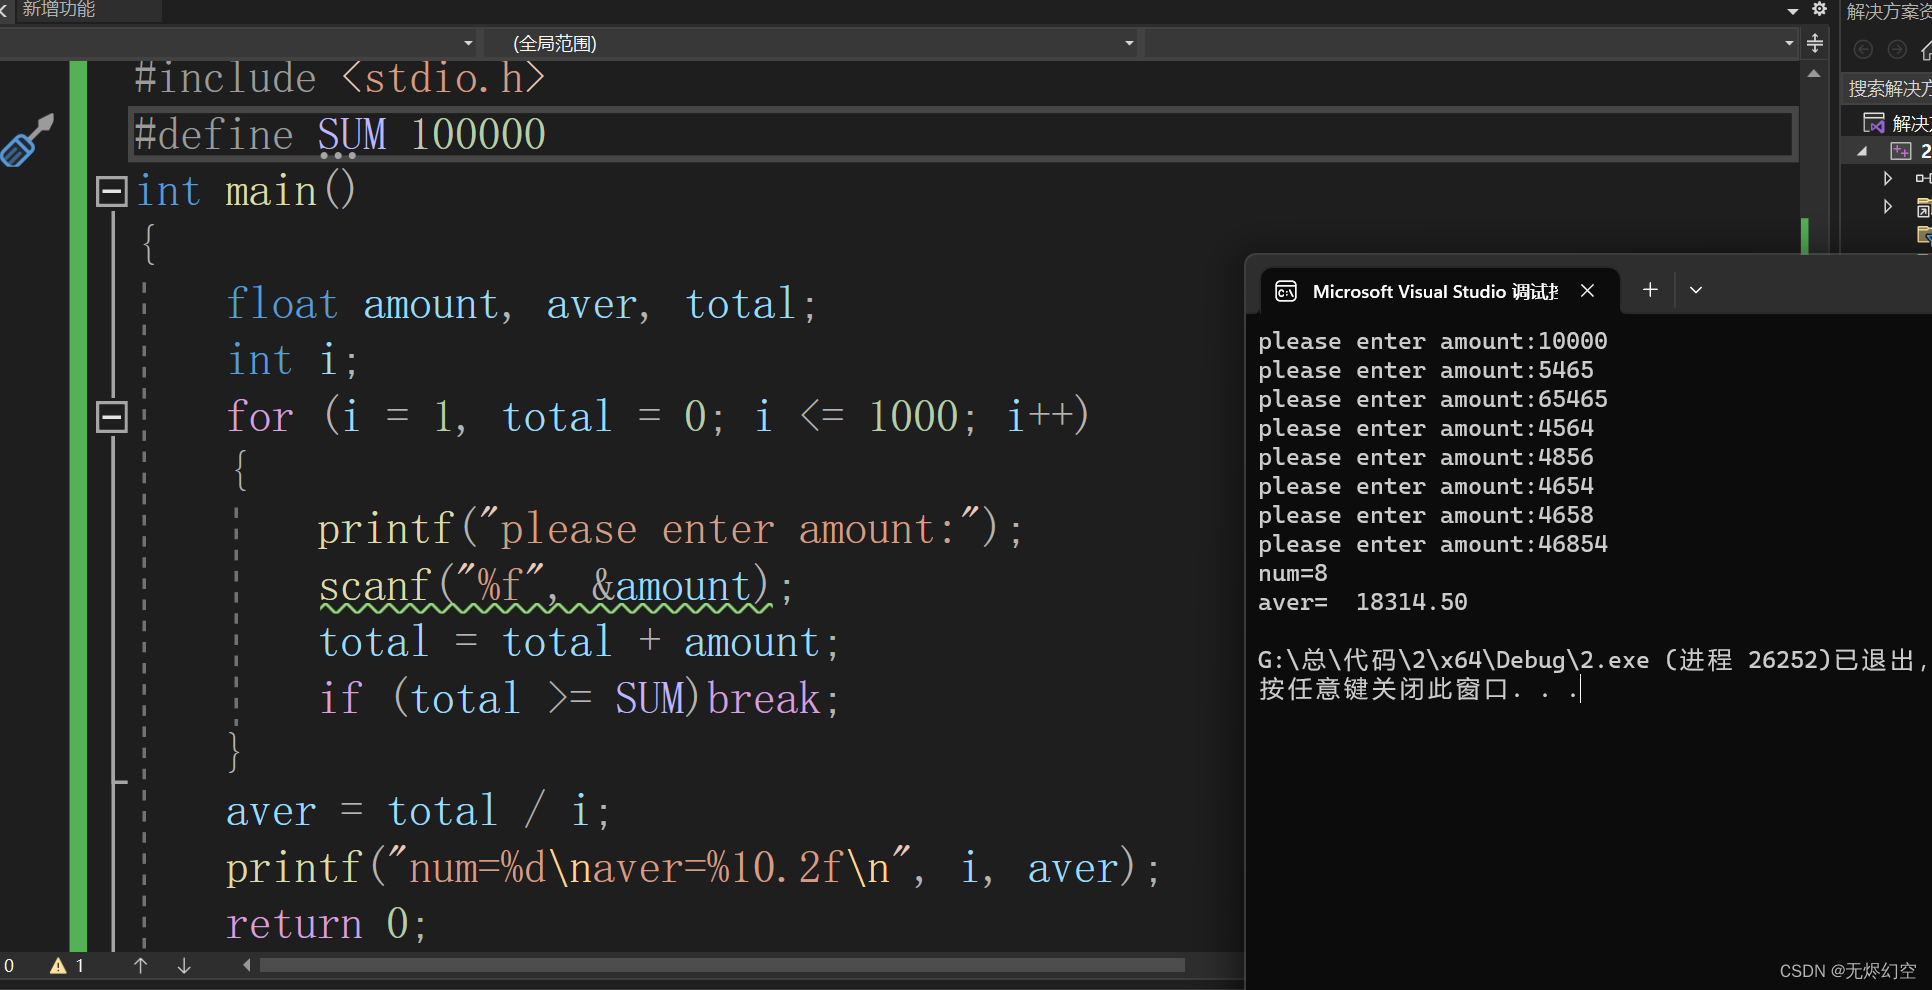The height and width of the screenshot is (990, 1932).
Task: Collapse the main() function outline
Action: click(111, 191)
